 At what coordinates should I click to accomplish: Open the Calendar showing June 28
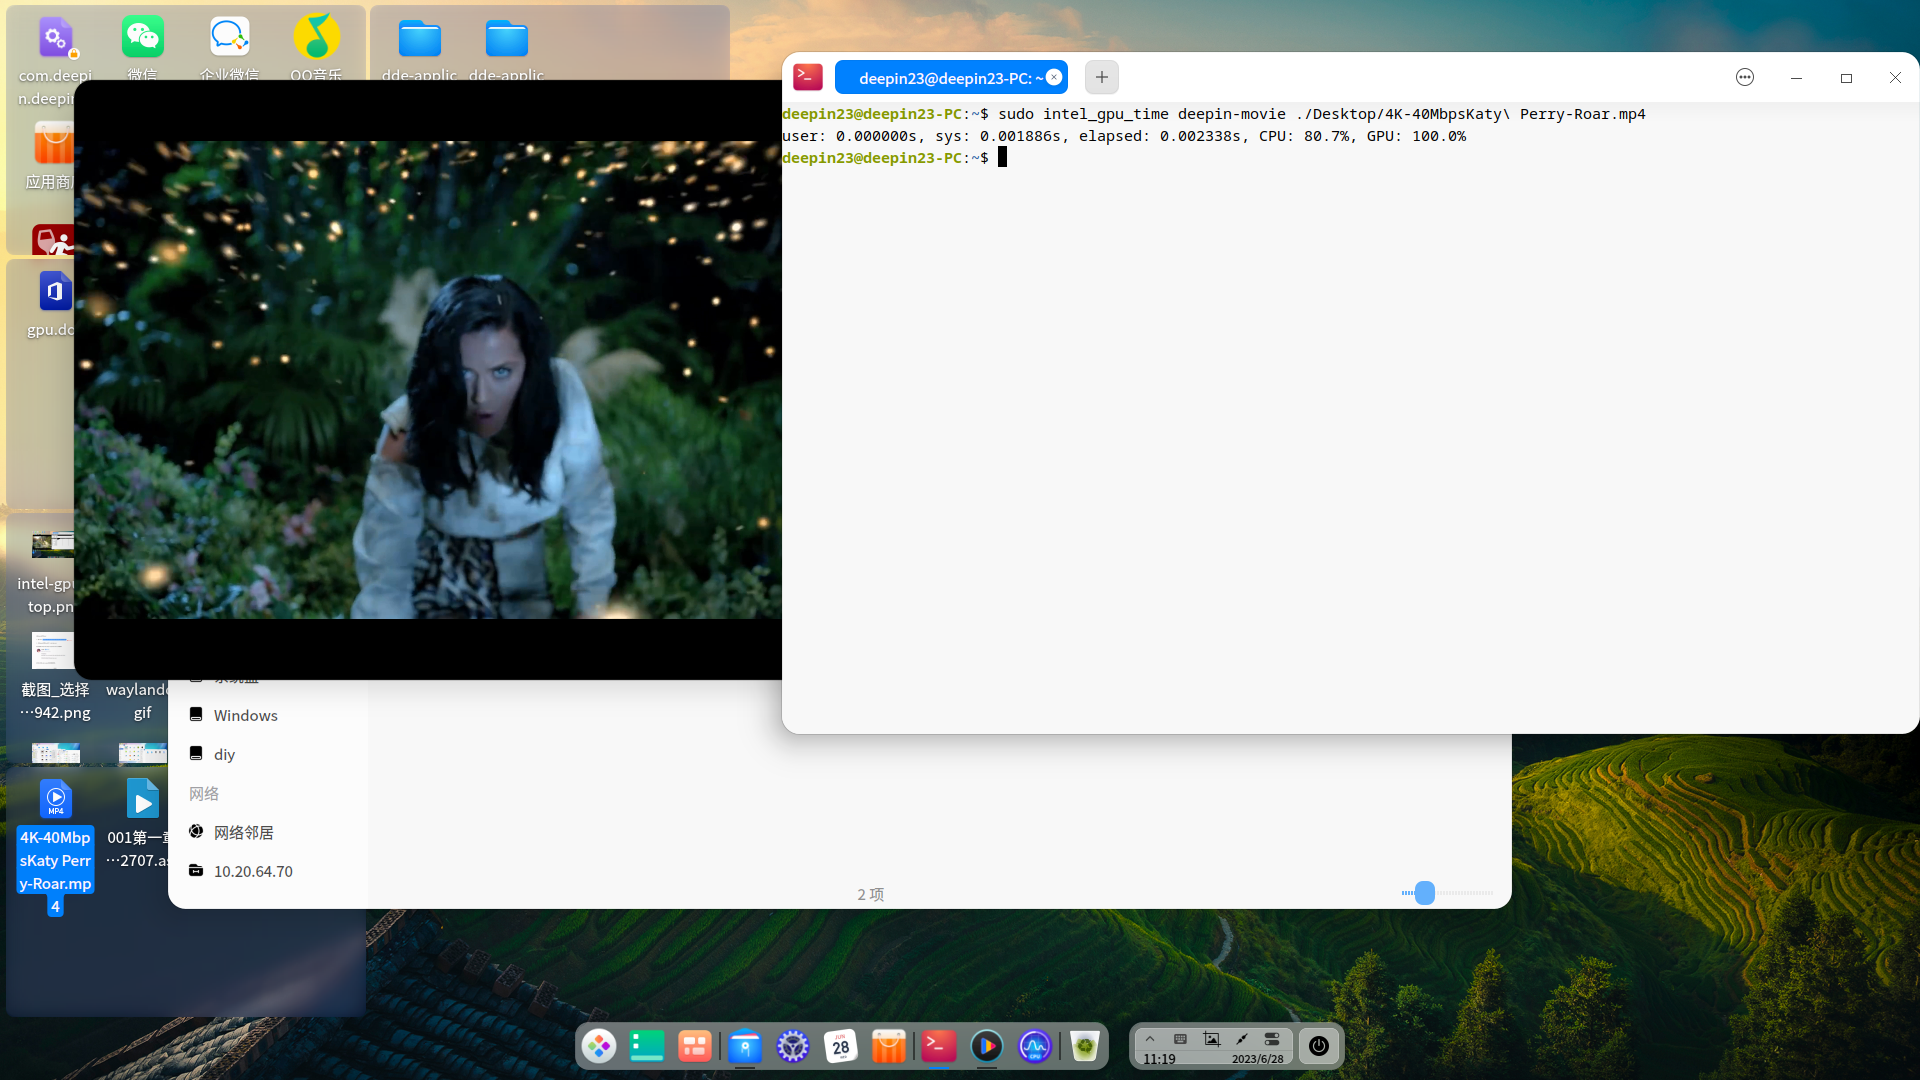coord(841,1046)
